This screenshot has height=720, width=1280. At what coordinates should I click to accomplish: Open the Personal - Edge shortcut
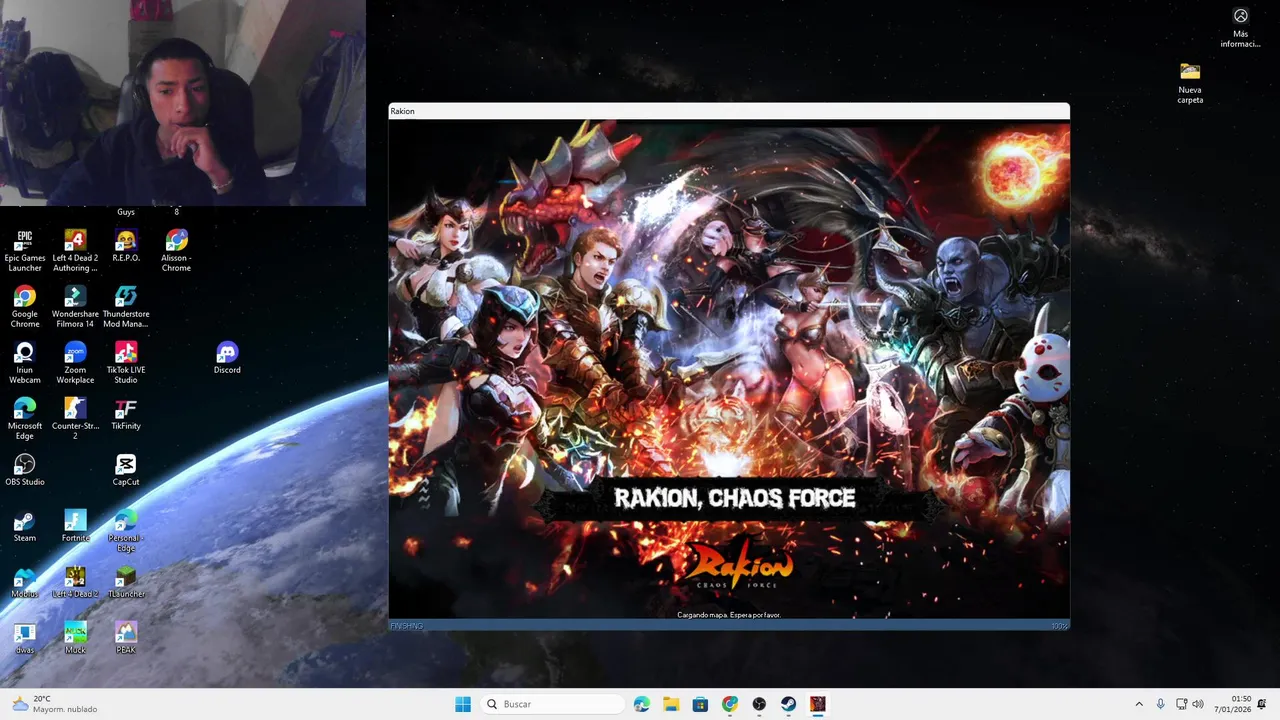126,530
